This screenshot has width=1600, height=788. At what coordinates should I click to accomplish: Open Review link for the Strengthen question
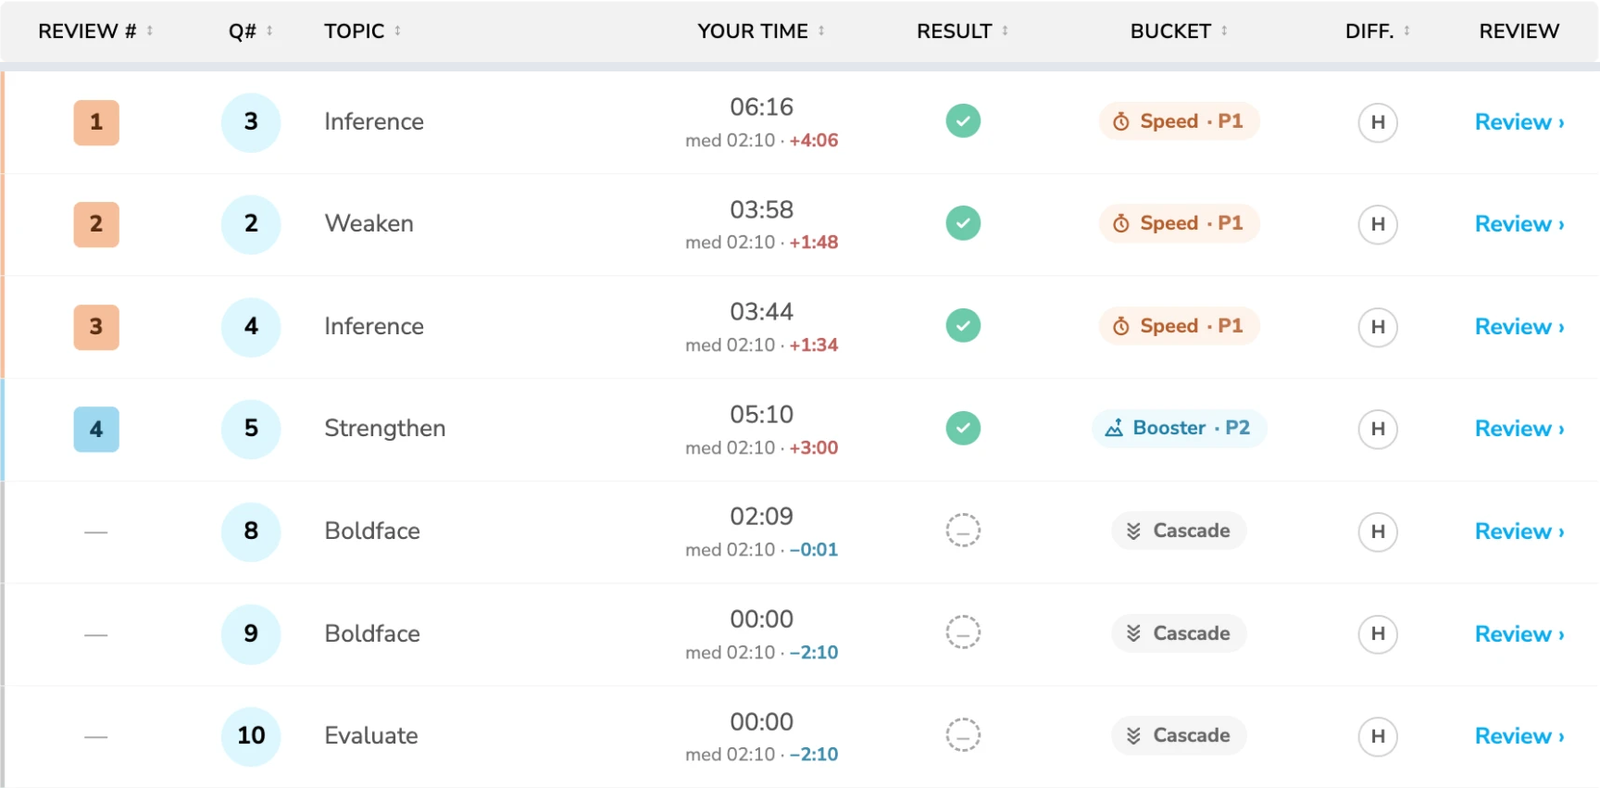pos(1519,429)
